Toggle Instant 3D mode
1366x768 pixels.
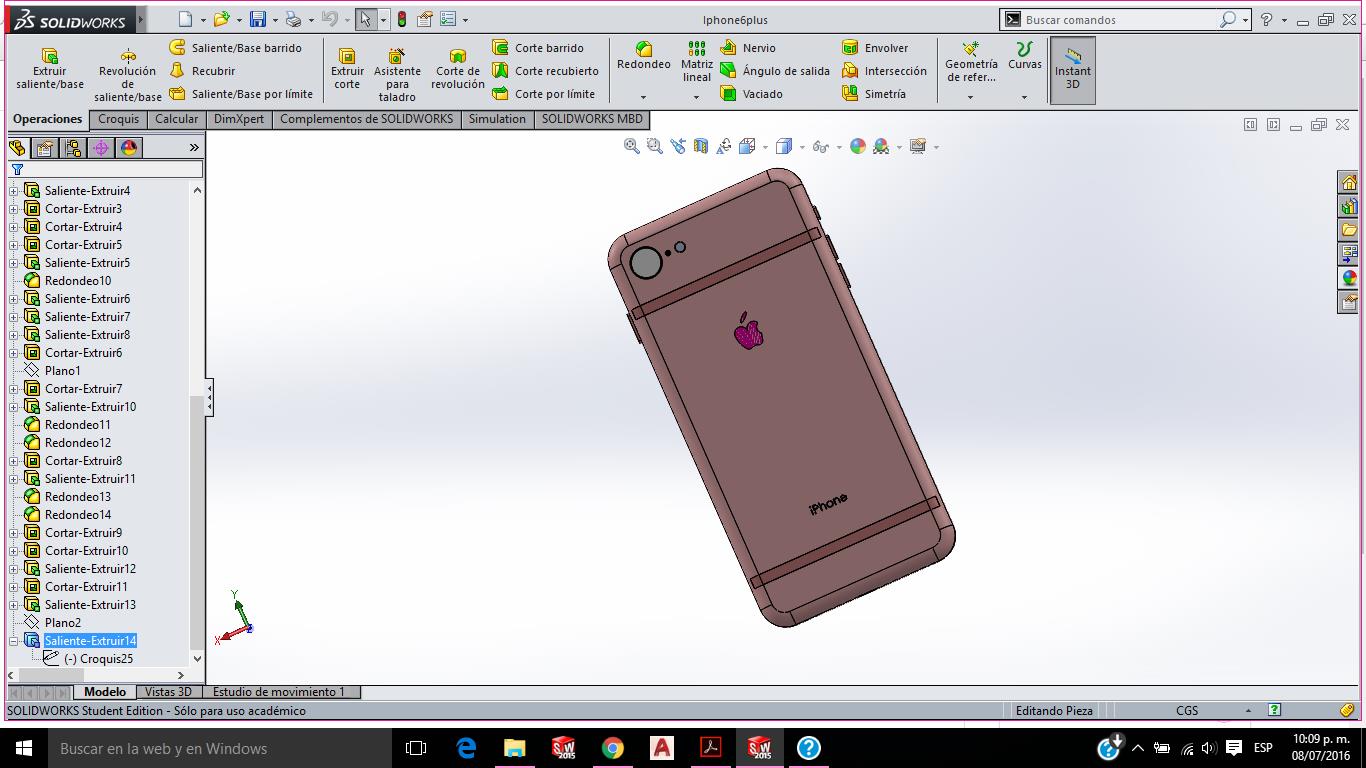pyautogui.click(x=1073, y=69)
